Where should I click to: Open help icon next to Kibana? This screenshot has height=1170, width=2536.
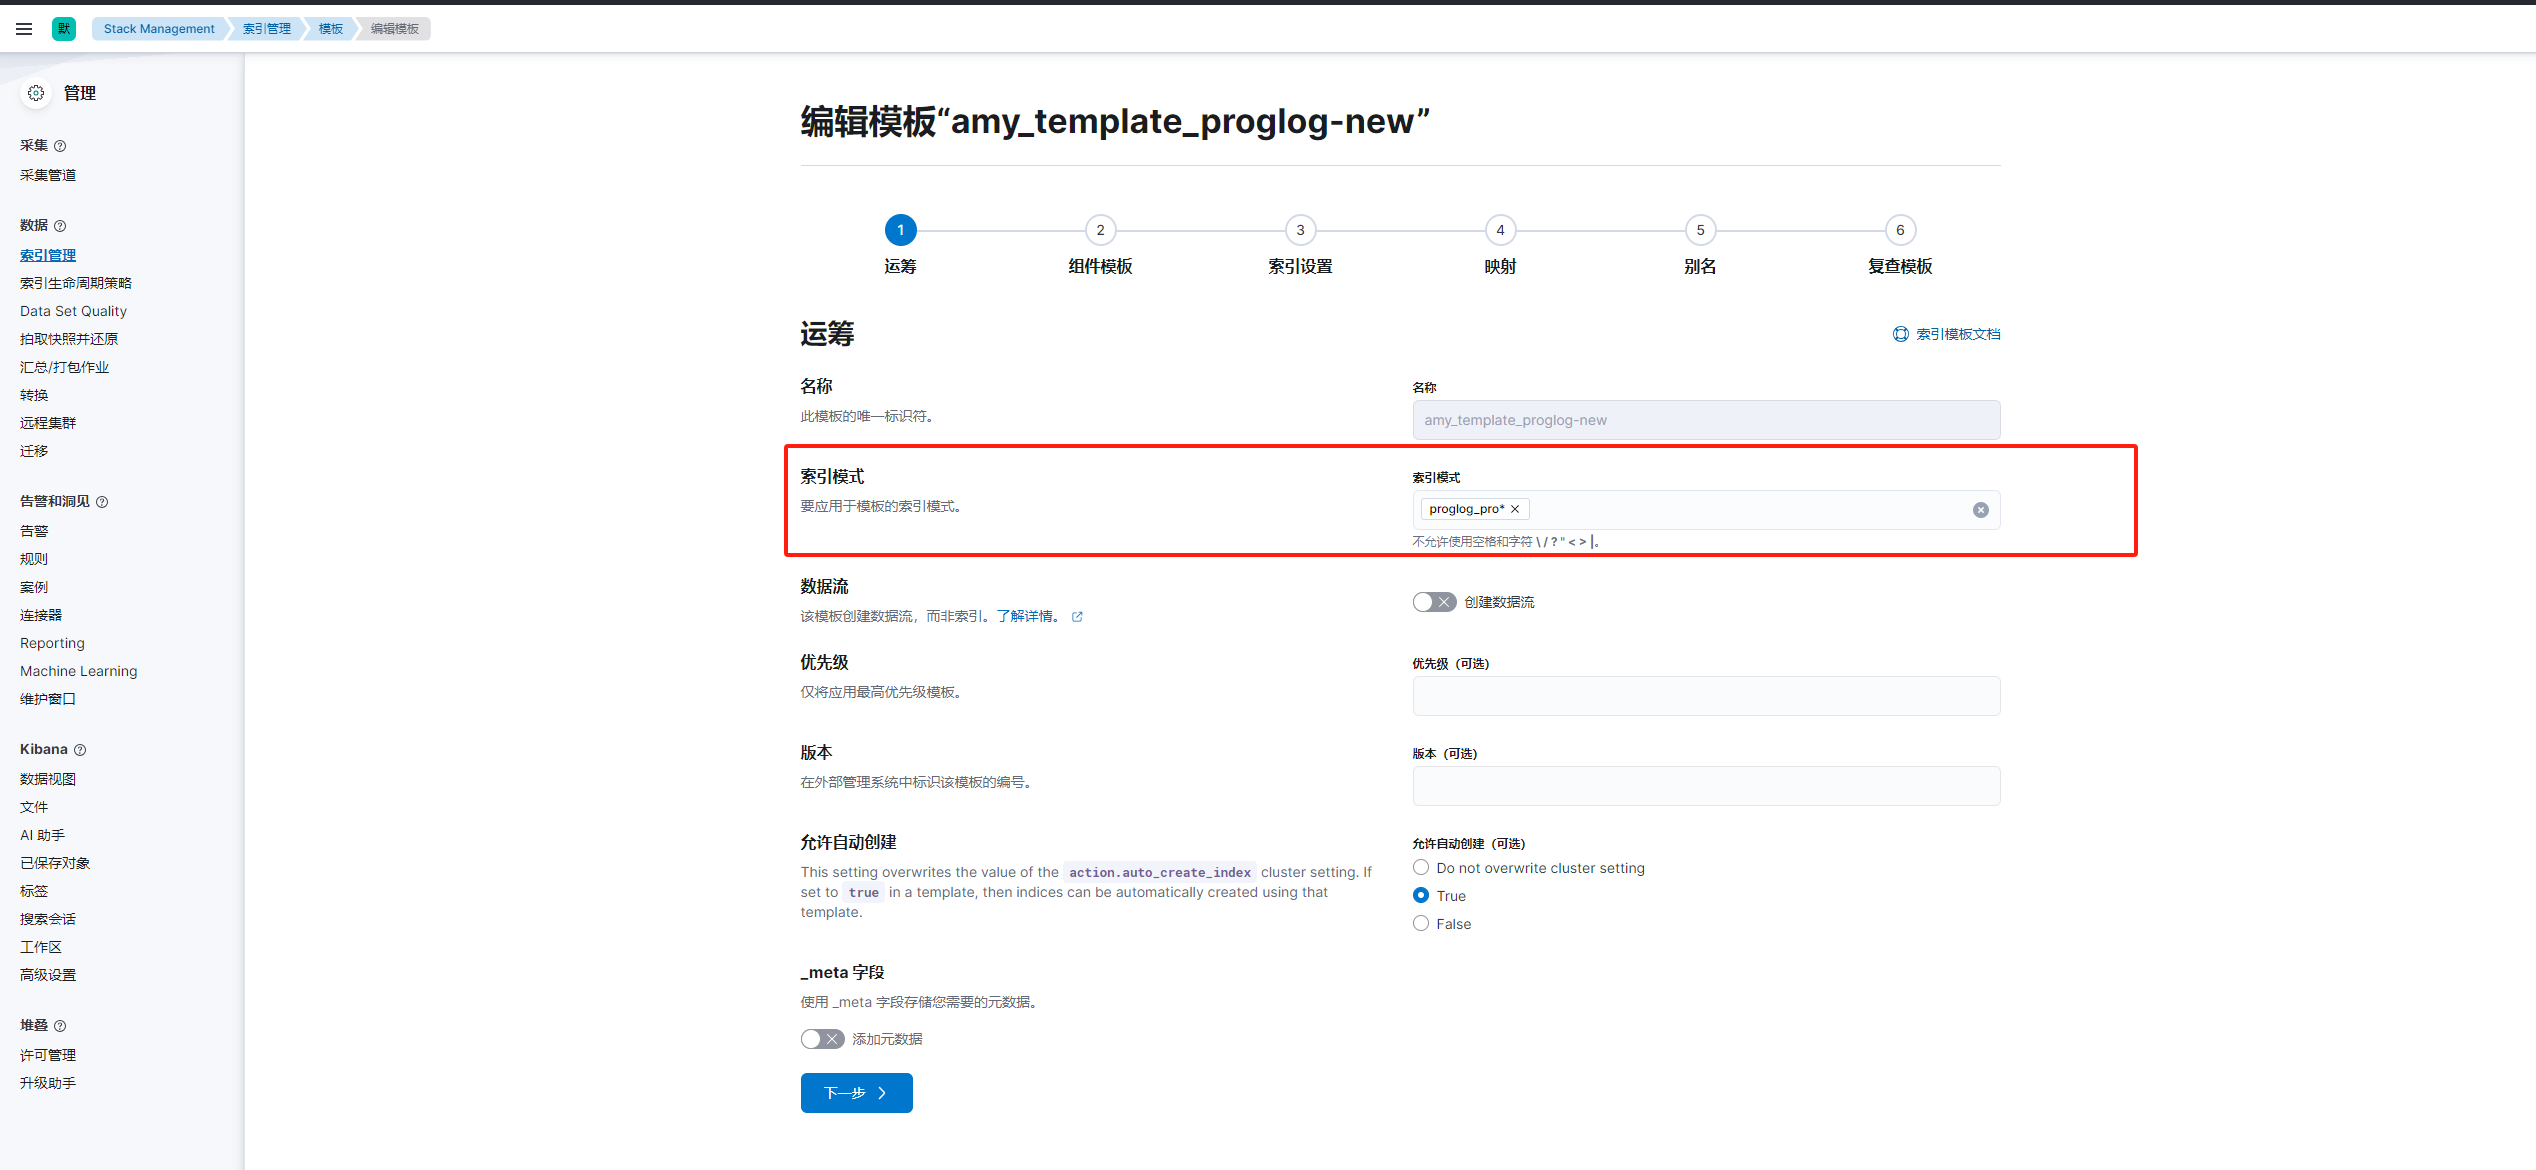80,750
